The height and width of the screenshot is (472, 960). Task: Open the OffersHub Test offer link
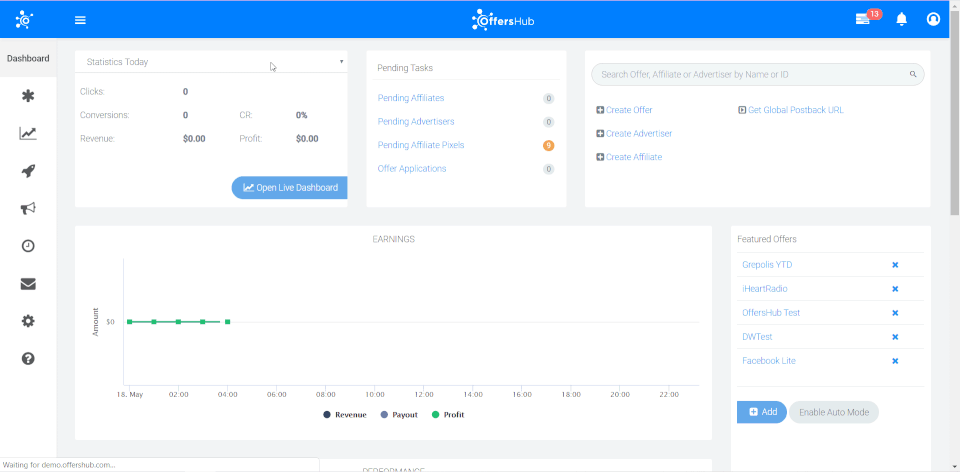(x=771, y=313)
